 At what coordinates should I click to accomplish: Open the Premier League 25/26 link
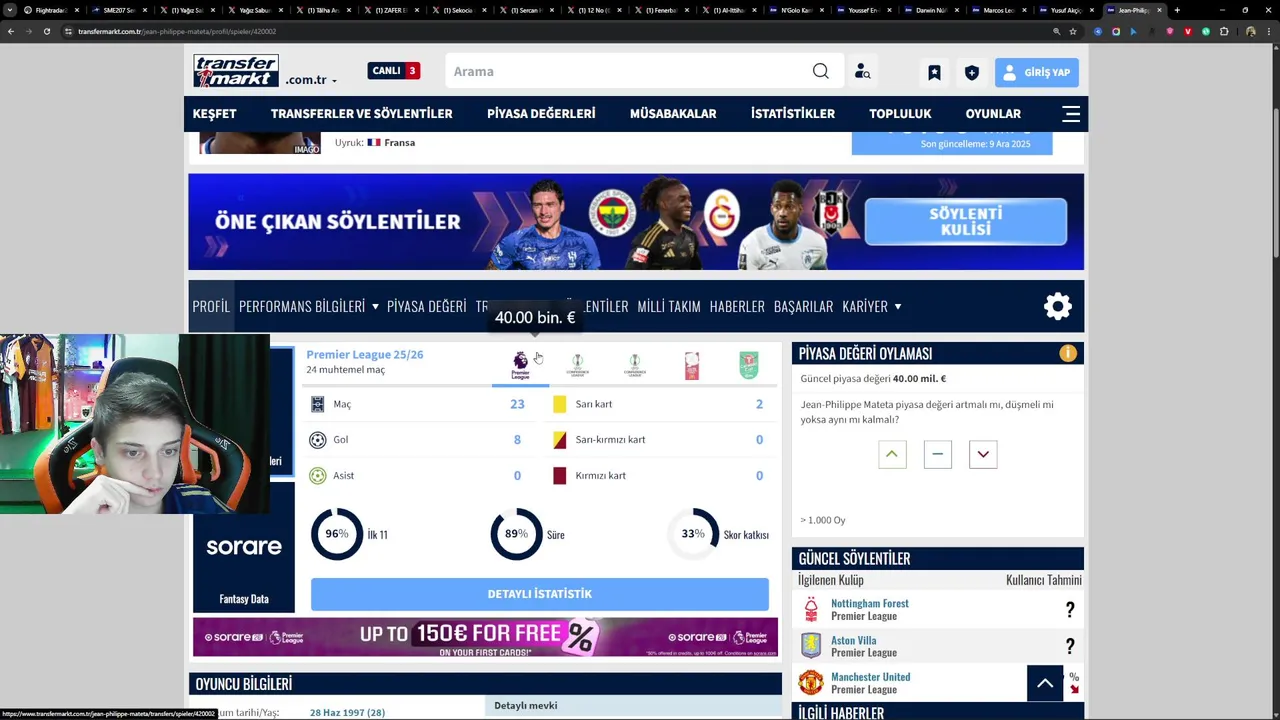(x=365, y=354)
